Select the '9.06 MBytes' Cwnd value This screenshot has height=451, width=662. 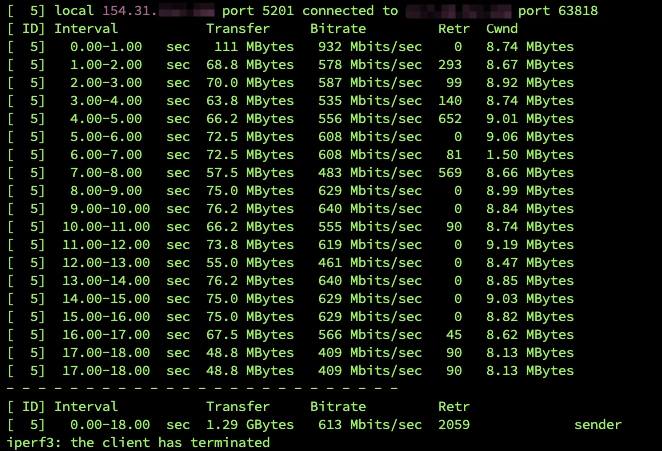tap(530, 137)
